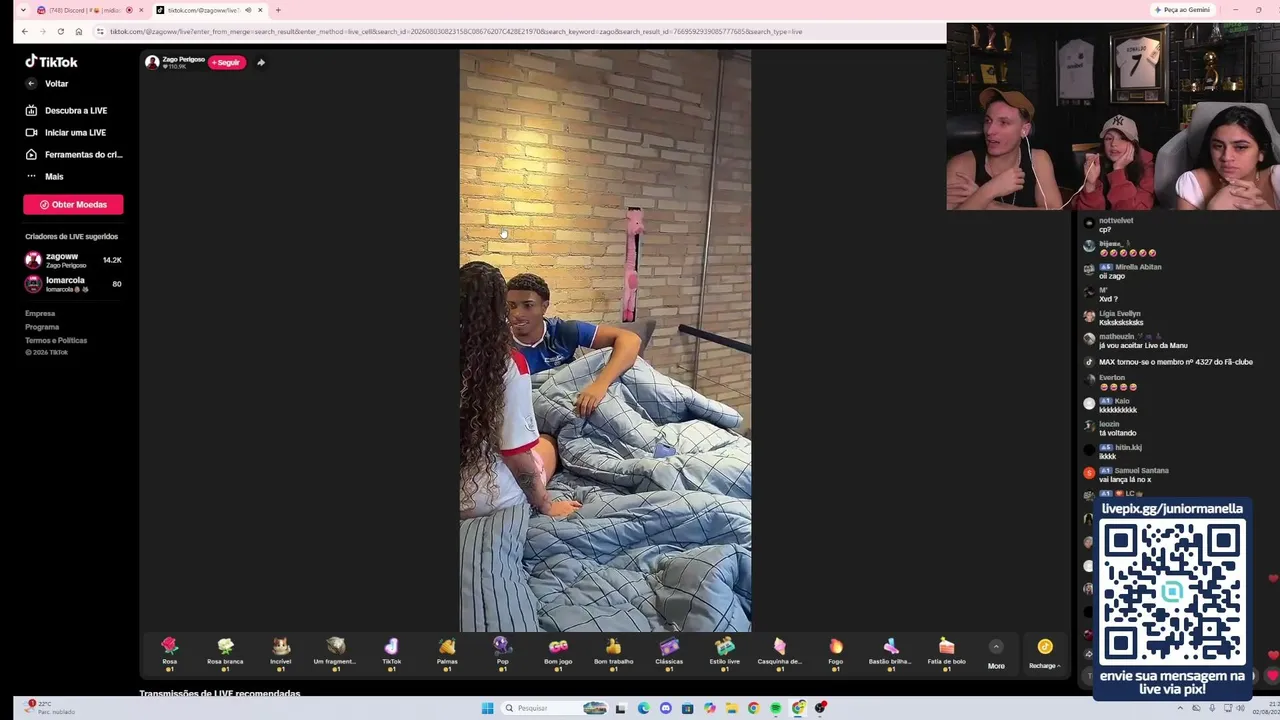1280x720 pixels.
Task: Send the Palmas gift
Action: 447,652
